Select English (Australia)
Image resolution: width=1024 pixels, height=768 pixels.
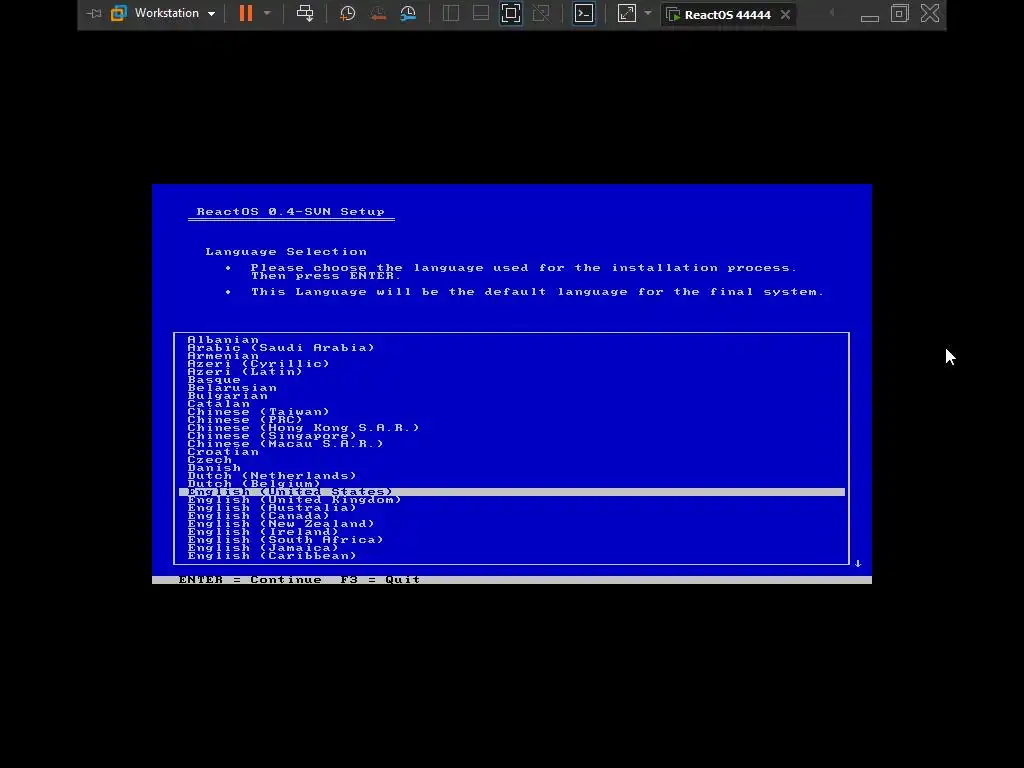point(272,507)
